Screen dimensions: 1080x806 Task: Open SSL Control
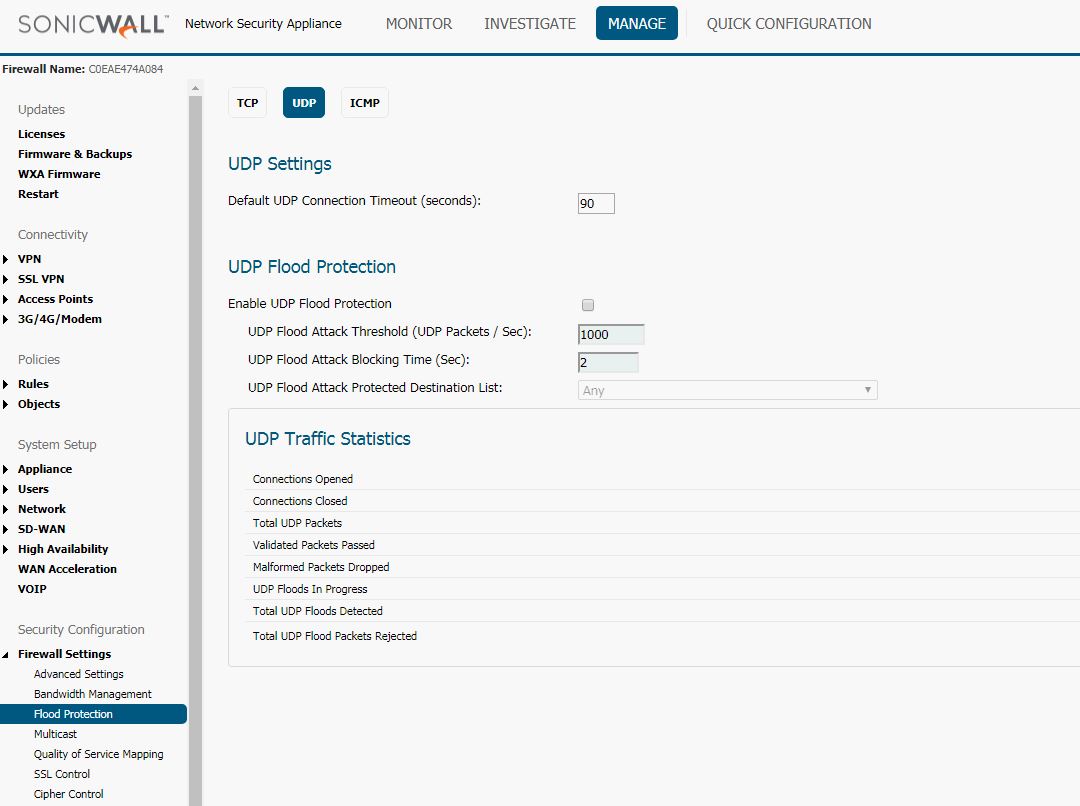(x=62, y=774)
